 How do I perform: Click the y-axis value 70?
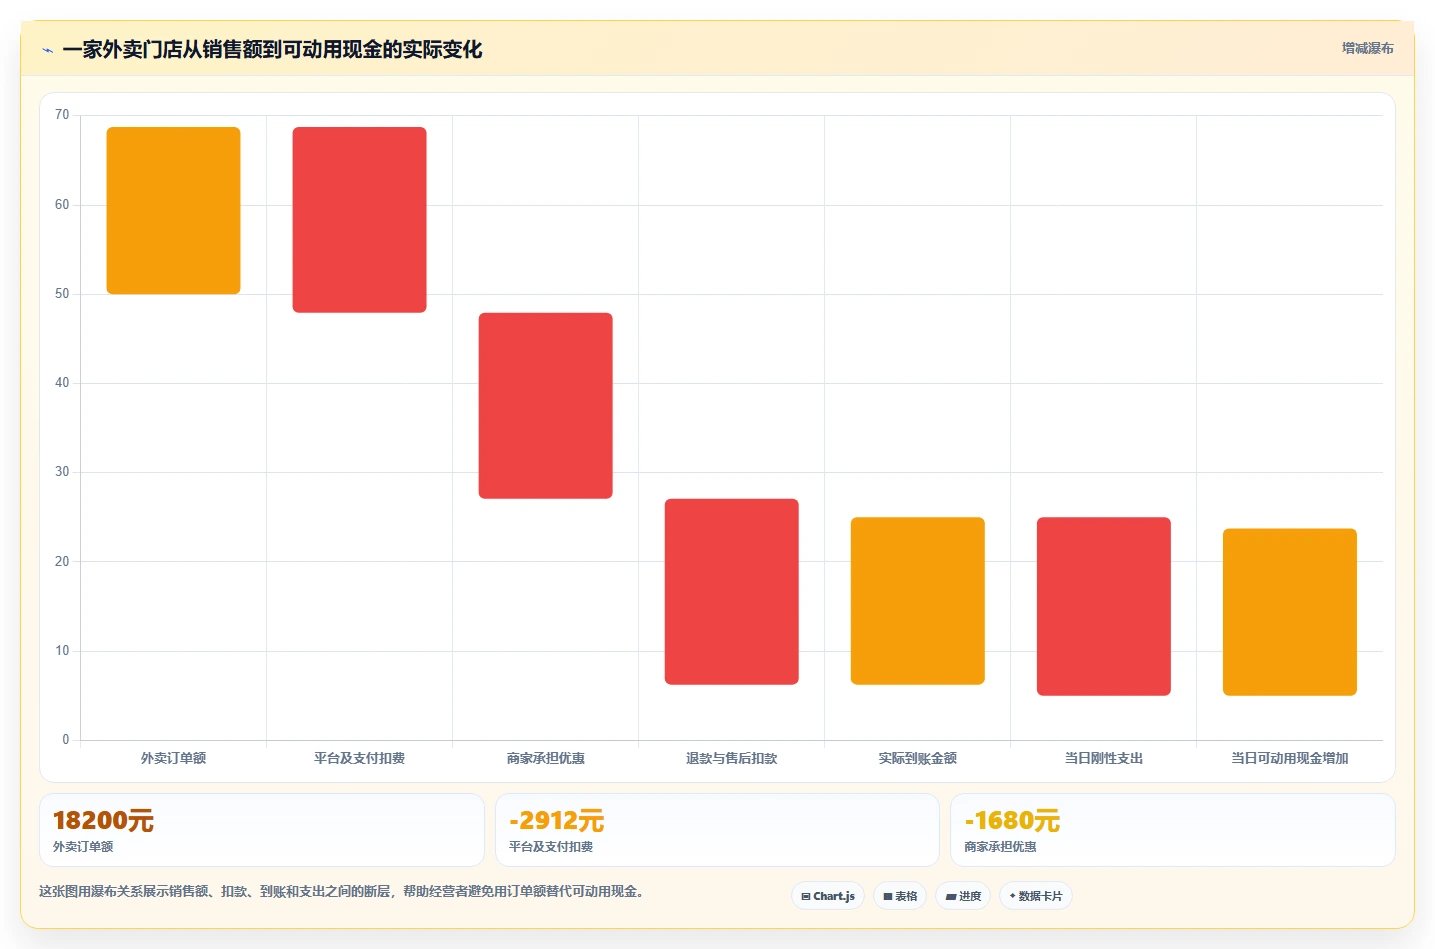[62, 115]
